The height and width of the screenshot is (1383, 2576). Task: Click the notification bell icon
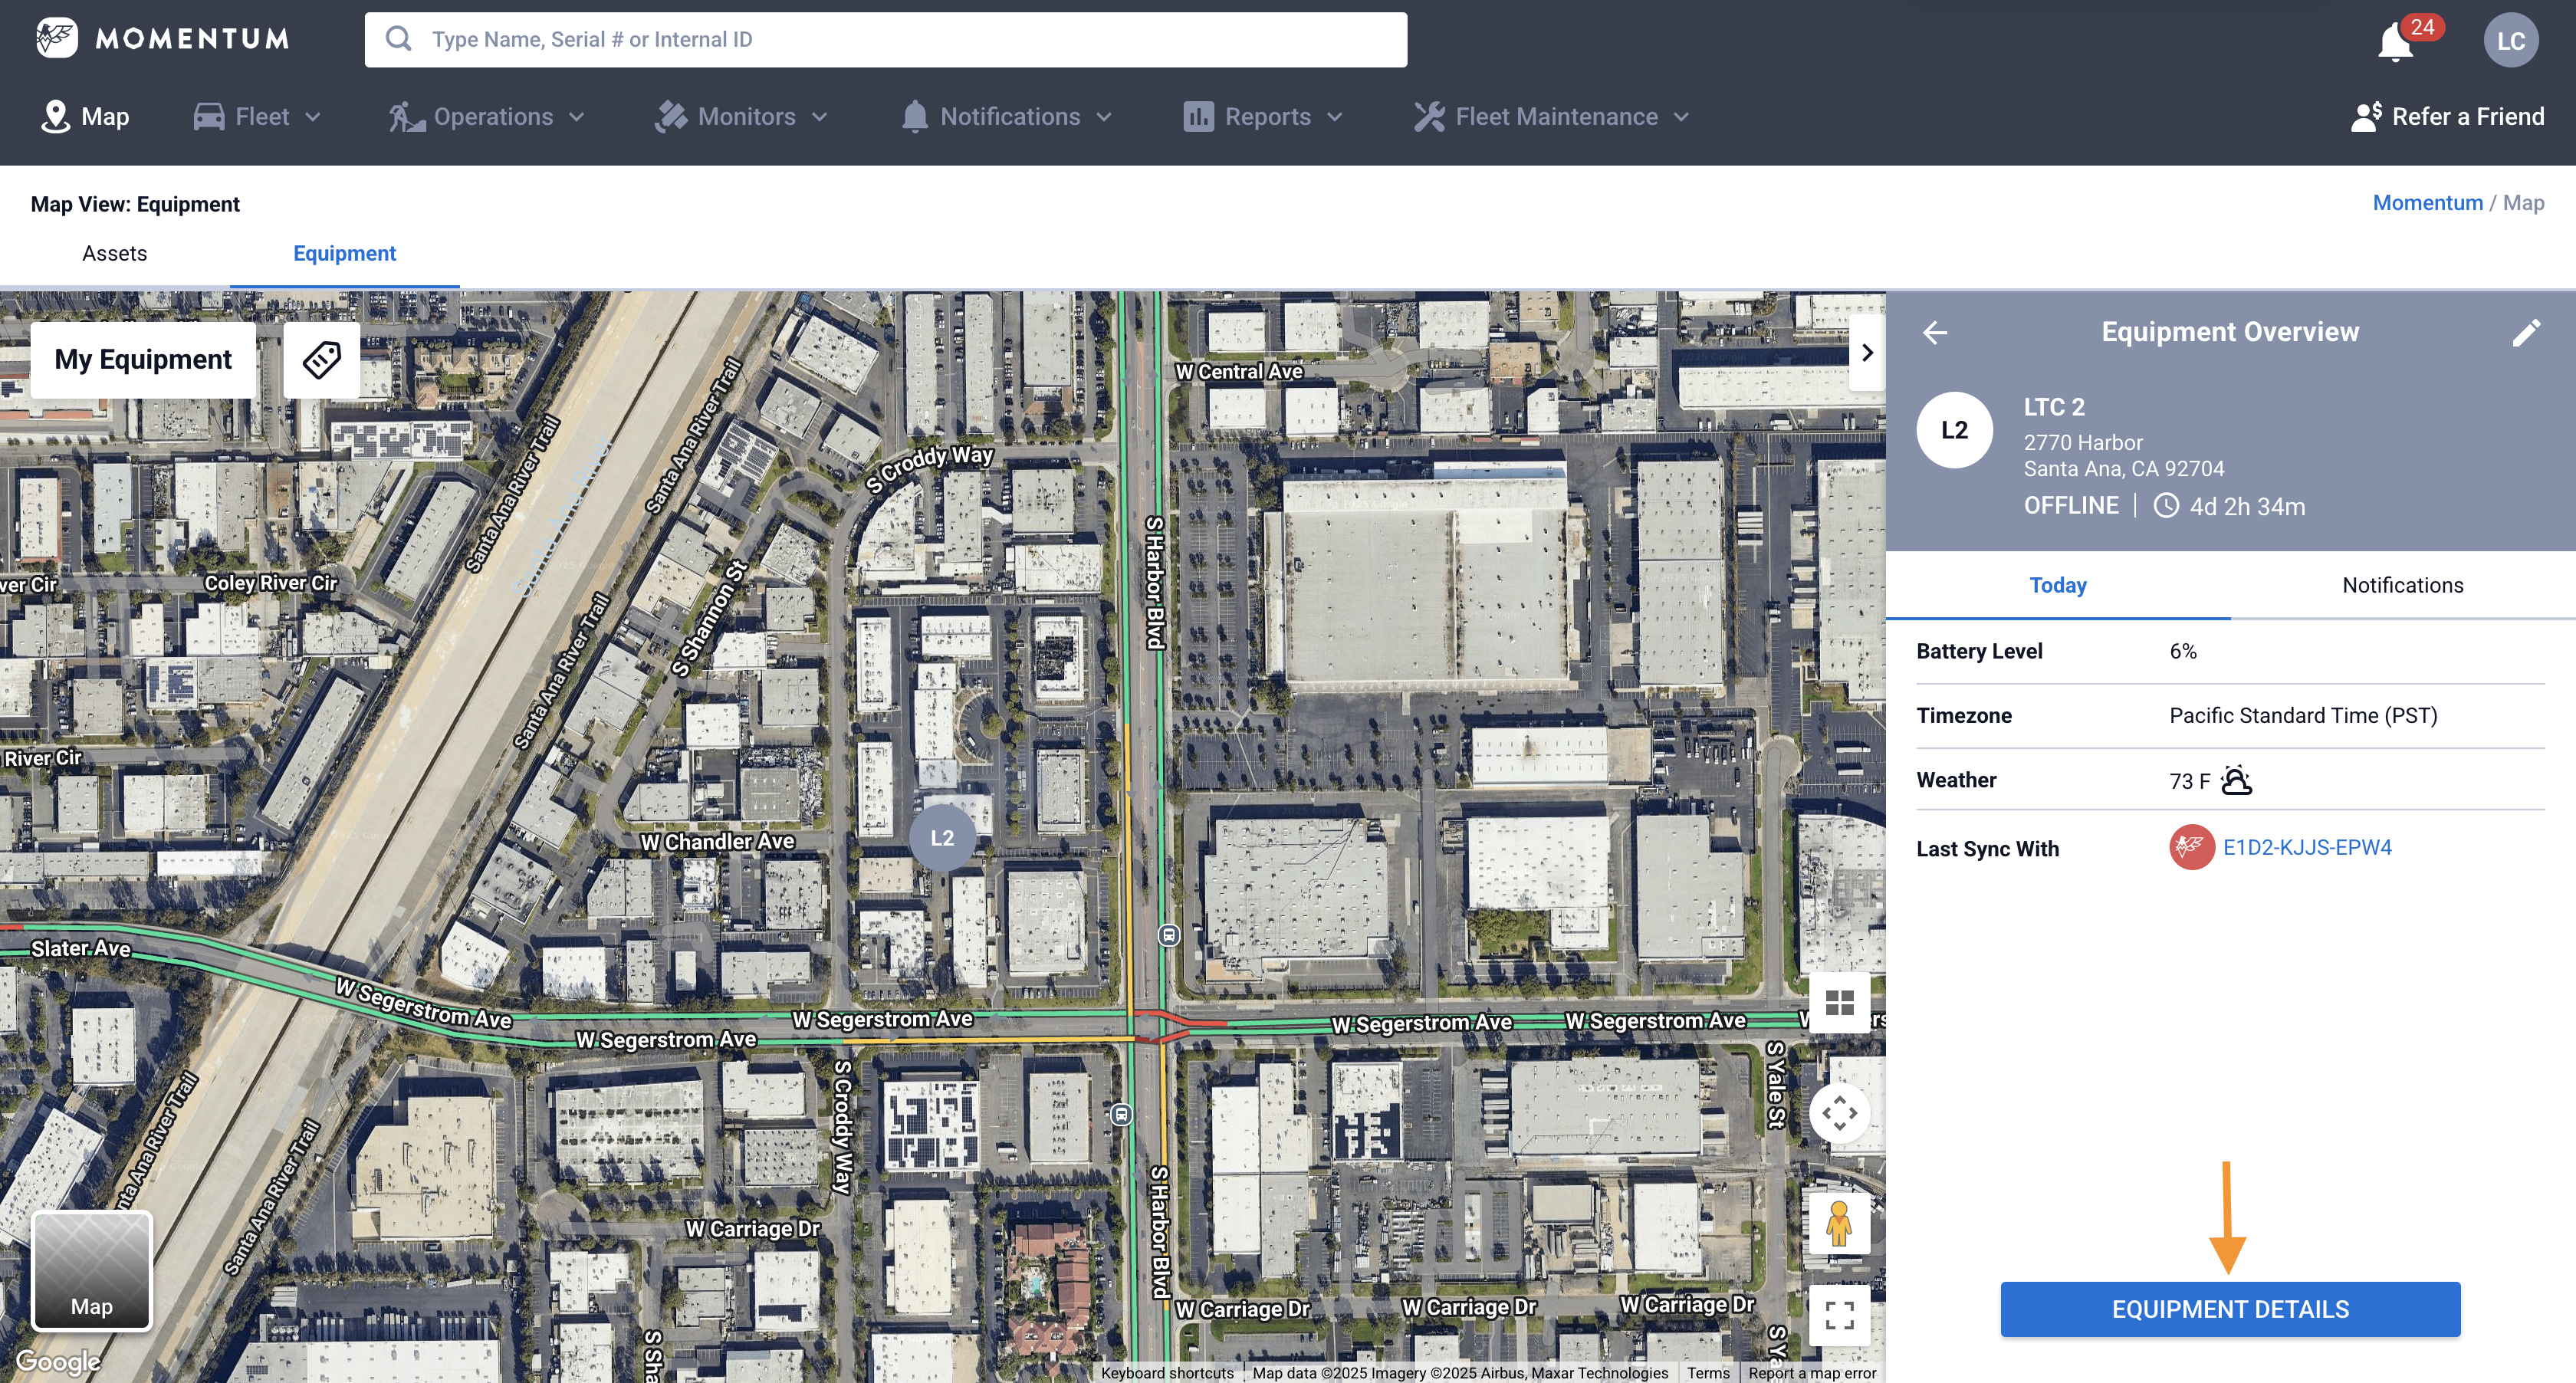point(2395,42)
